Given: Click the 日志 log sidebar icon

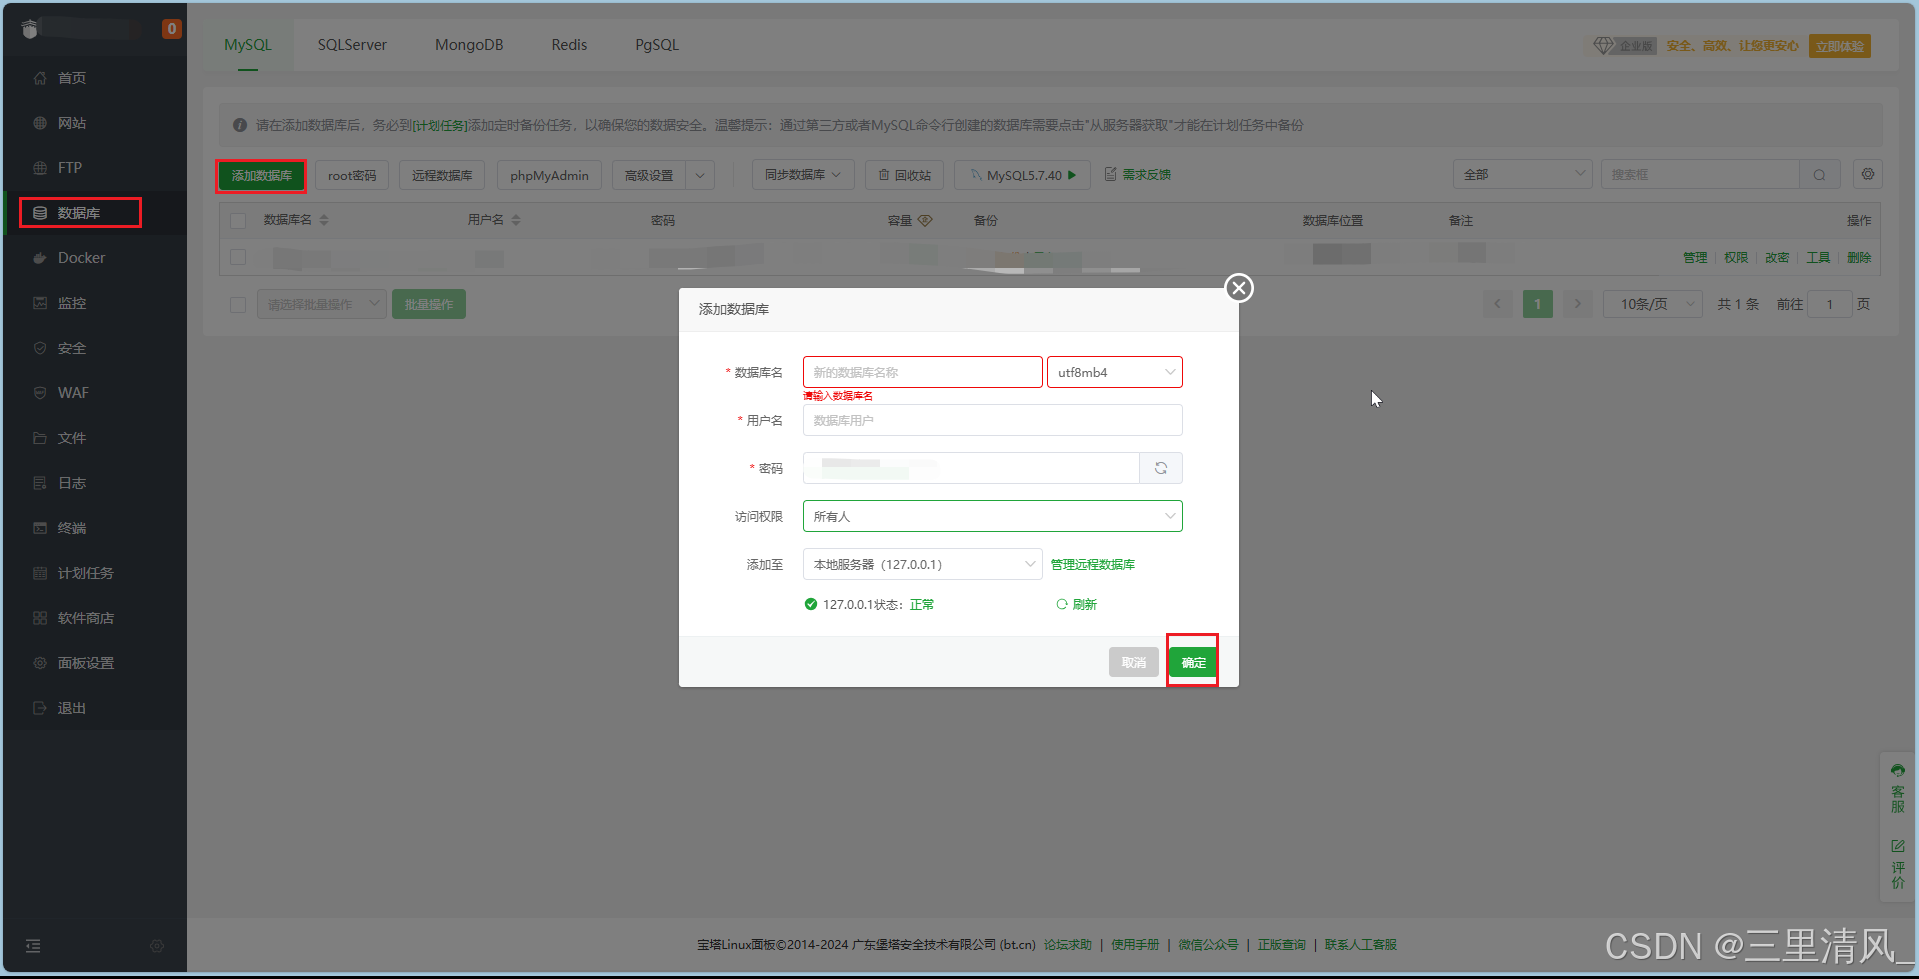Looking at the screenshot, I should [40, 483].
